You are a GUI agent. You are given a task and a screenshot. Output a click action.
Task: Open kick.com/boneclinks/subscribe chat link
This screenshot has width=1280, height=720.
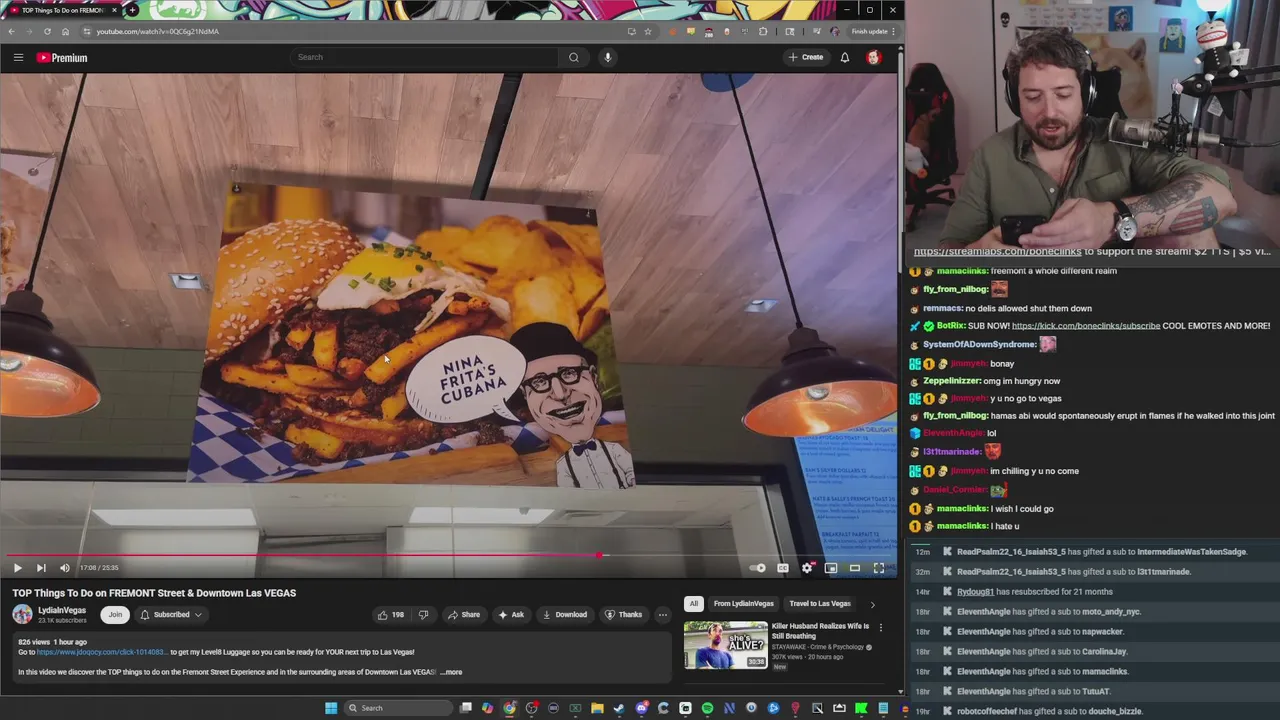(1086, 326)
